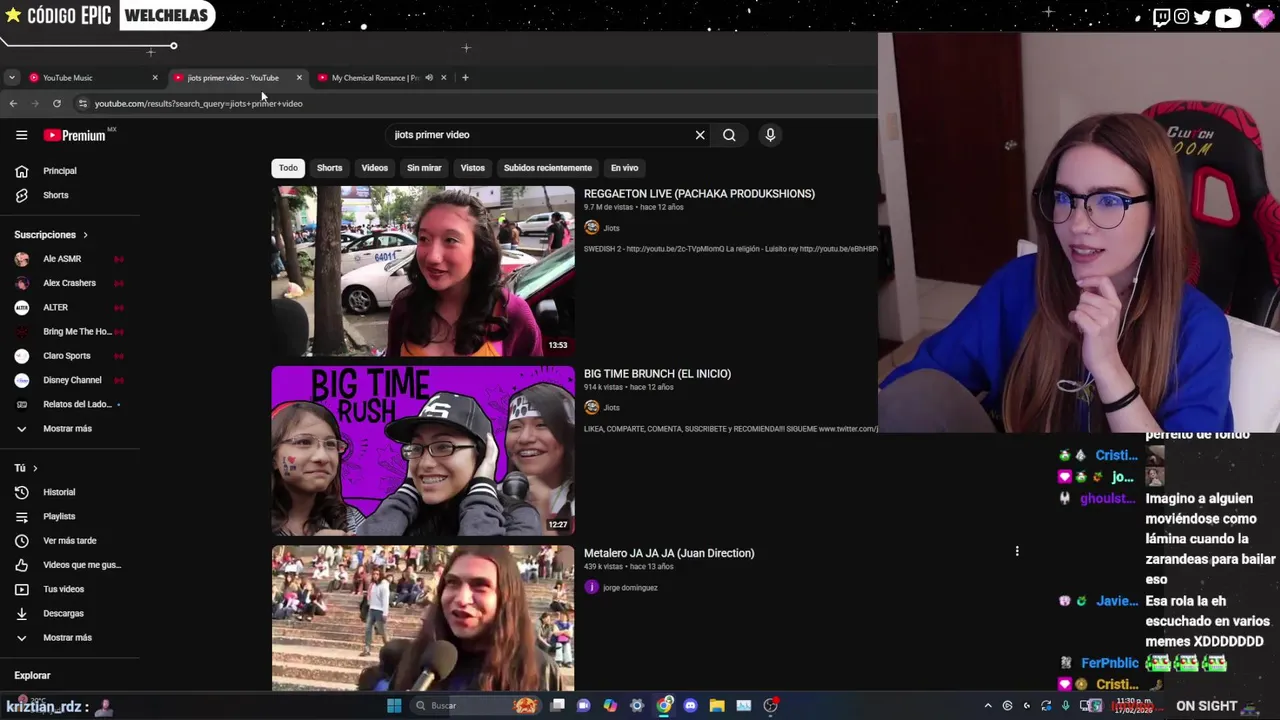
Task: Clear the search box with the X
Action: [700, 135]
